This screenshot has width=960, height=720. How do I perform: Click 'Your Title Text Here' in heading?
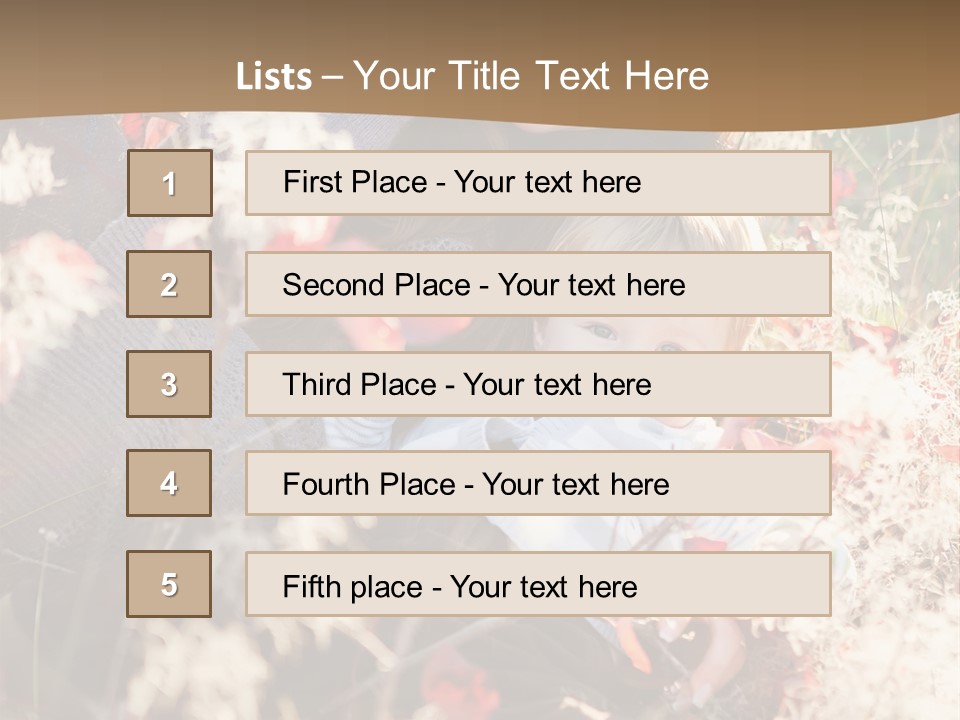point(531,76)
